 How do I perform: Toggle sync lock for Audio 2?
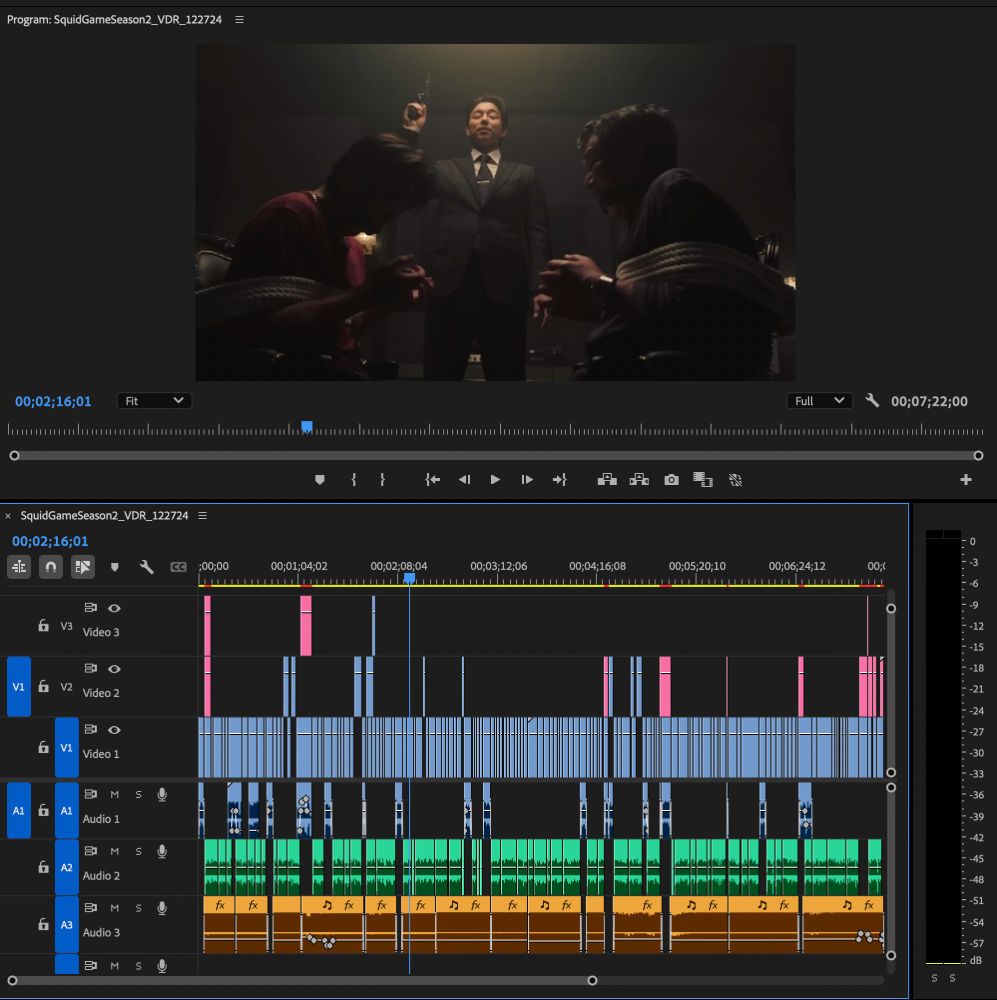(x=91, y=851)
